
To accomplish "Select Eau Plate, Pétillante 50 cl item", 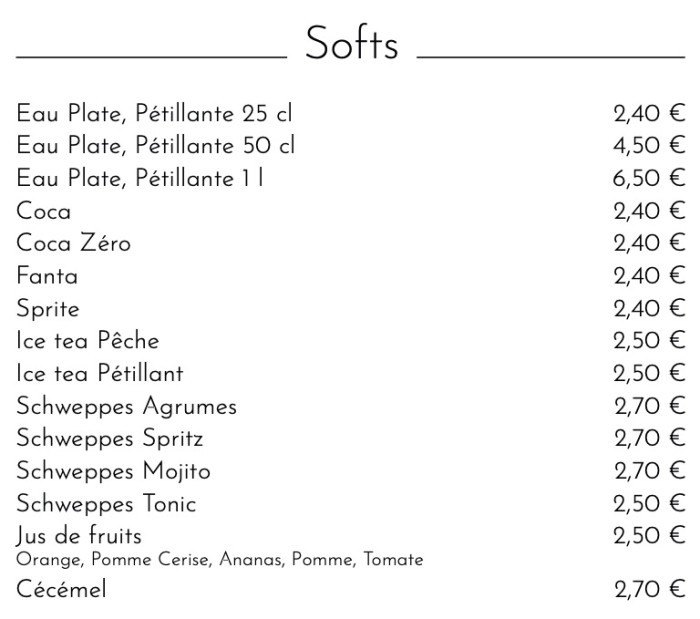I will 155,146.
